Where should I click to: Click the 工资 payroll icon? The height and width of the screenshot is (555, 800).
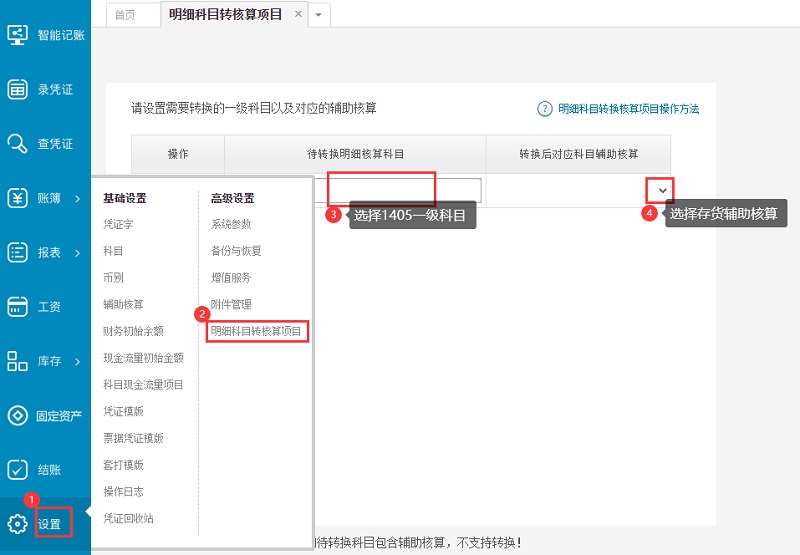pyautogui.click(x=18, y=306)
